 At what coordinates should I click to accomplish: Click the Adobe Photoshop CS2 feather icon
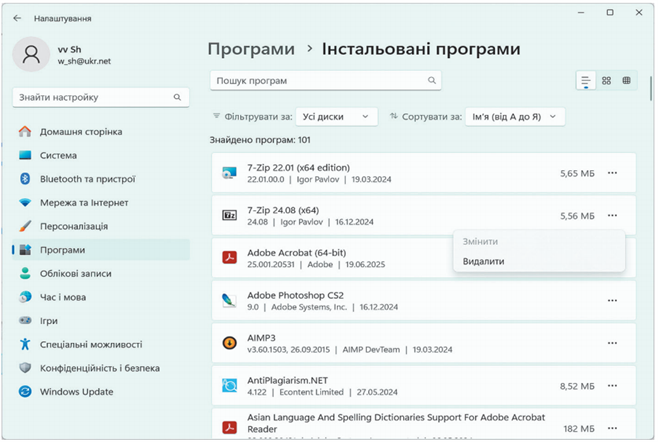[x=230, y=301]
